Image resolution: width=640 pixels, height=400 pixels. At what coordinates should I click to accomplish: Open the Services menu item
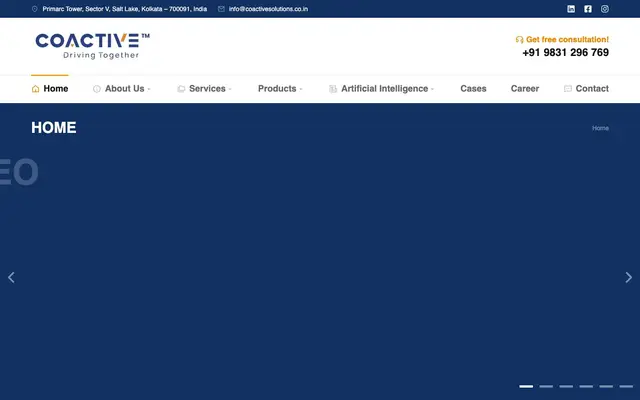click(207, 89)
